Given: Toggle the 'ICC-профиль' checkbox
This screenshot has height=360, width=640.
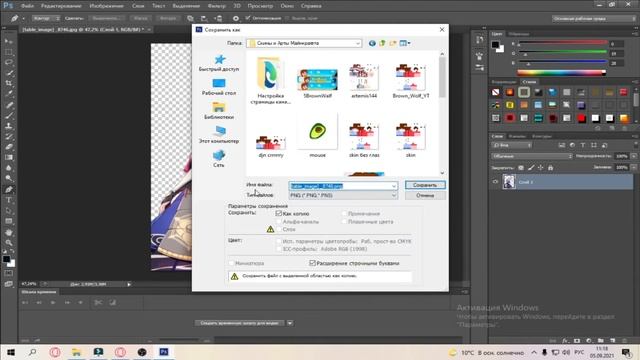Looking at the screenshot, I should pyautogui.click(x=279, y=249).
